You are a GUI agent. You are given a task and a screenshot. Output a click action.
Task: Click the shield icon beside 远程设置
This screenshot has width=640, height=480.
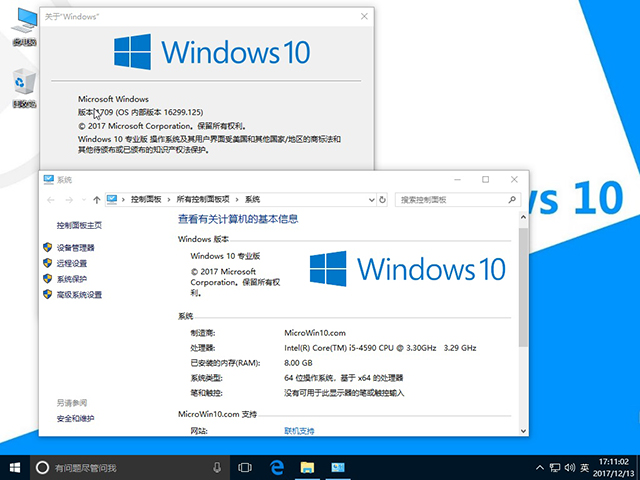coord(48,263)
